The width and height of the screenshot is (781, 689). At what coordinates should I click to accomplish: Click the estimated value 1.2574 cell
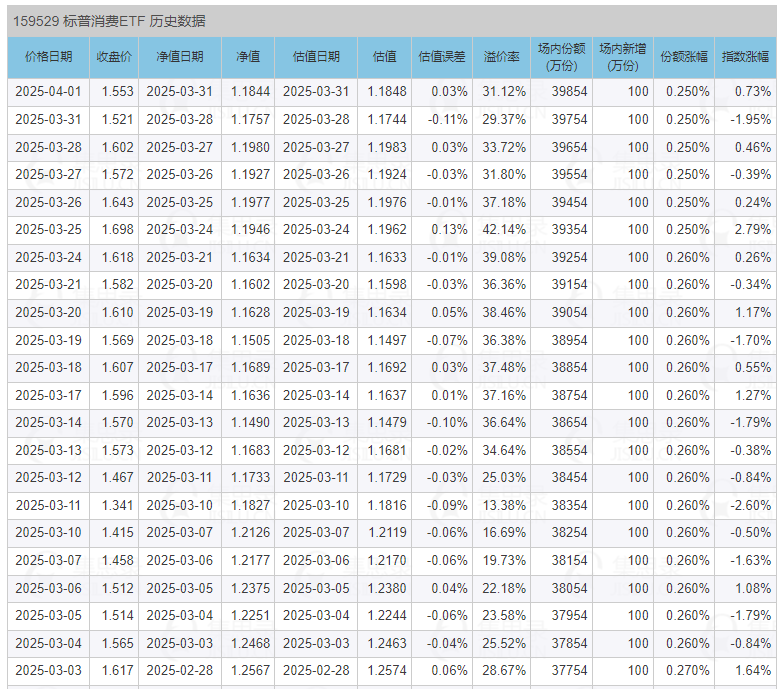point(387,669)
